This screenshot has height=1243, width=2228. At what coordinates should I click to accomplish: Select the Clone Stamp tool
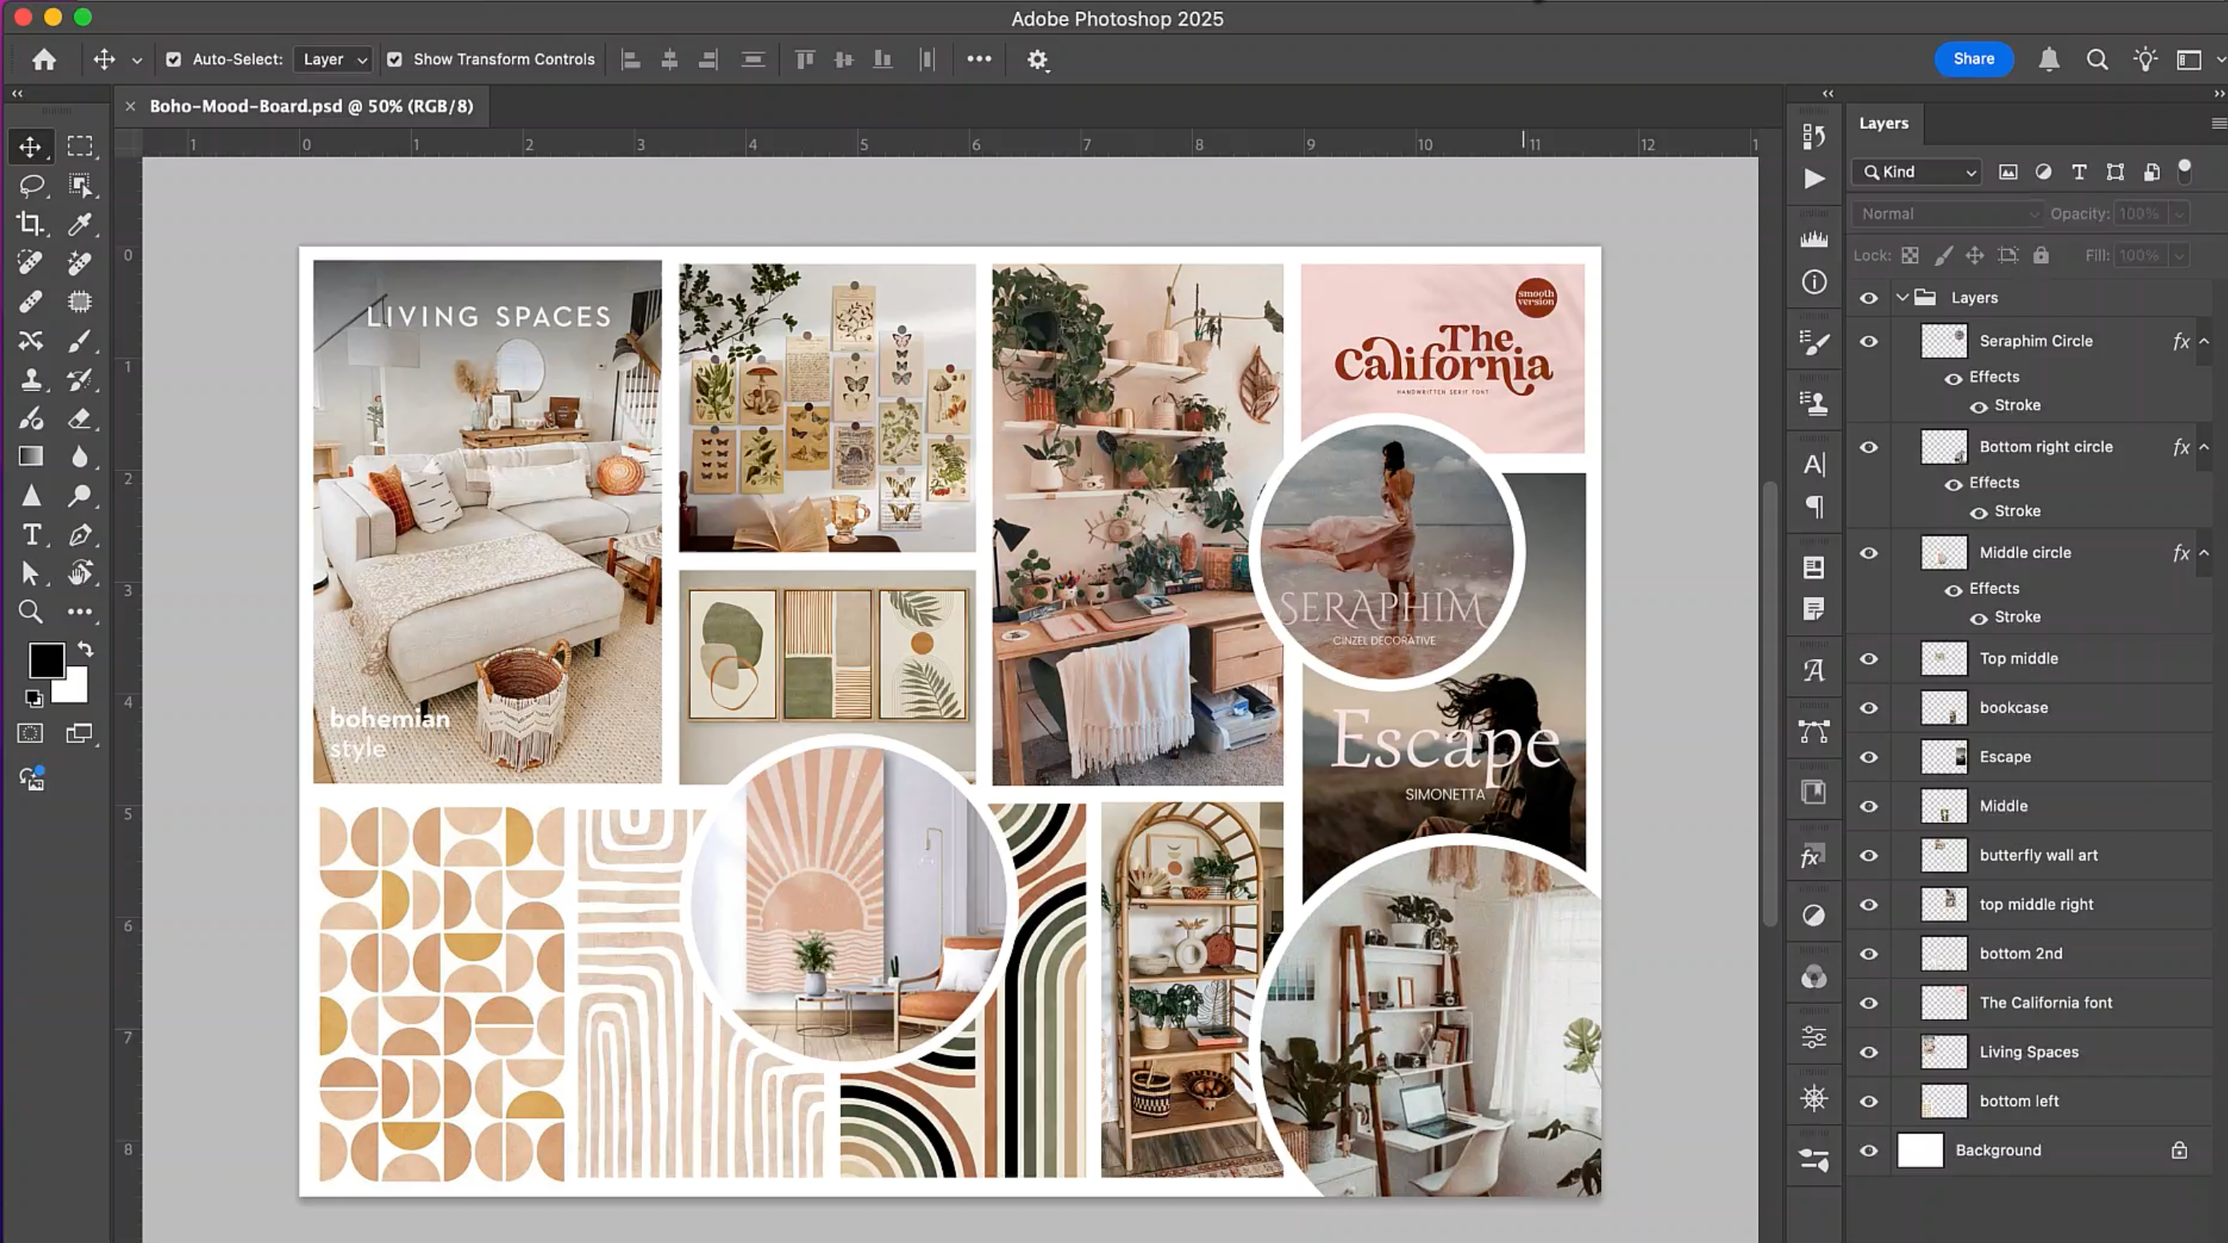click(x=30, y=379)
